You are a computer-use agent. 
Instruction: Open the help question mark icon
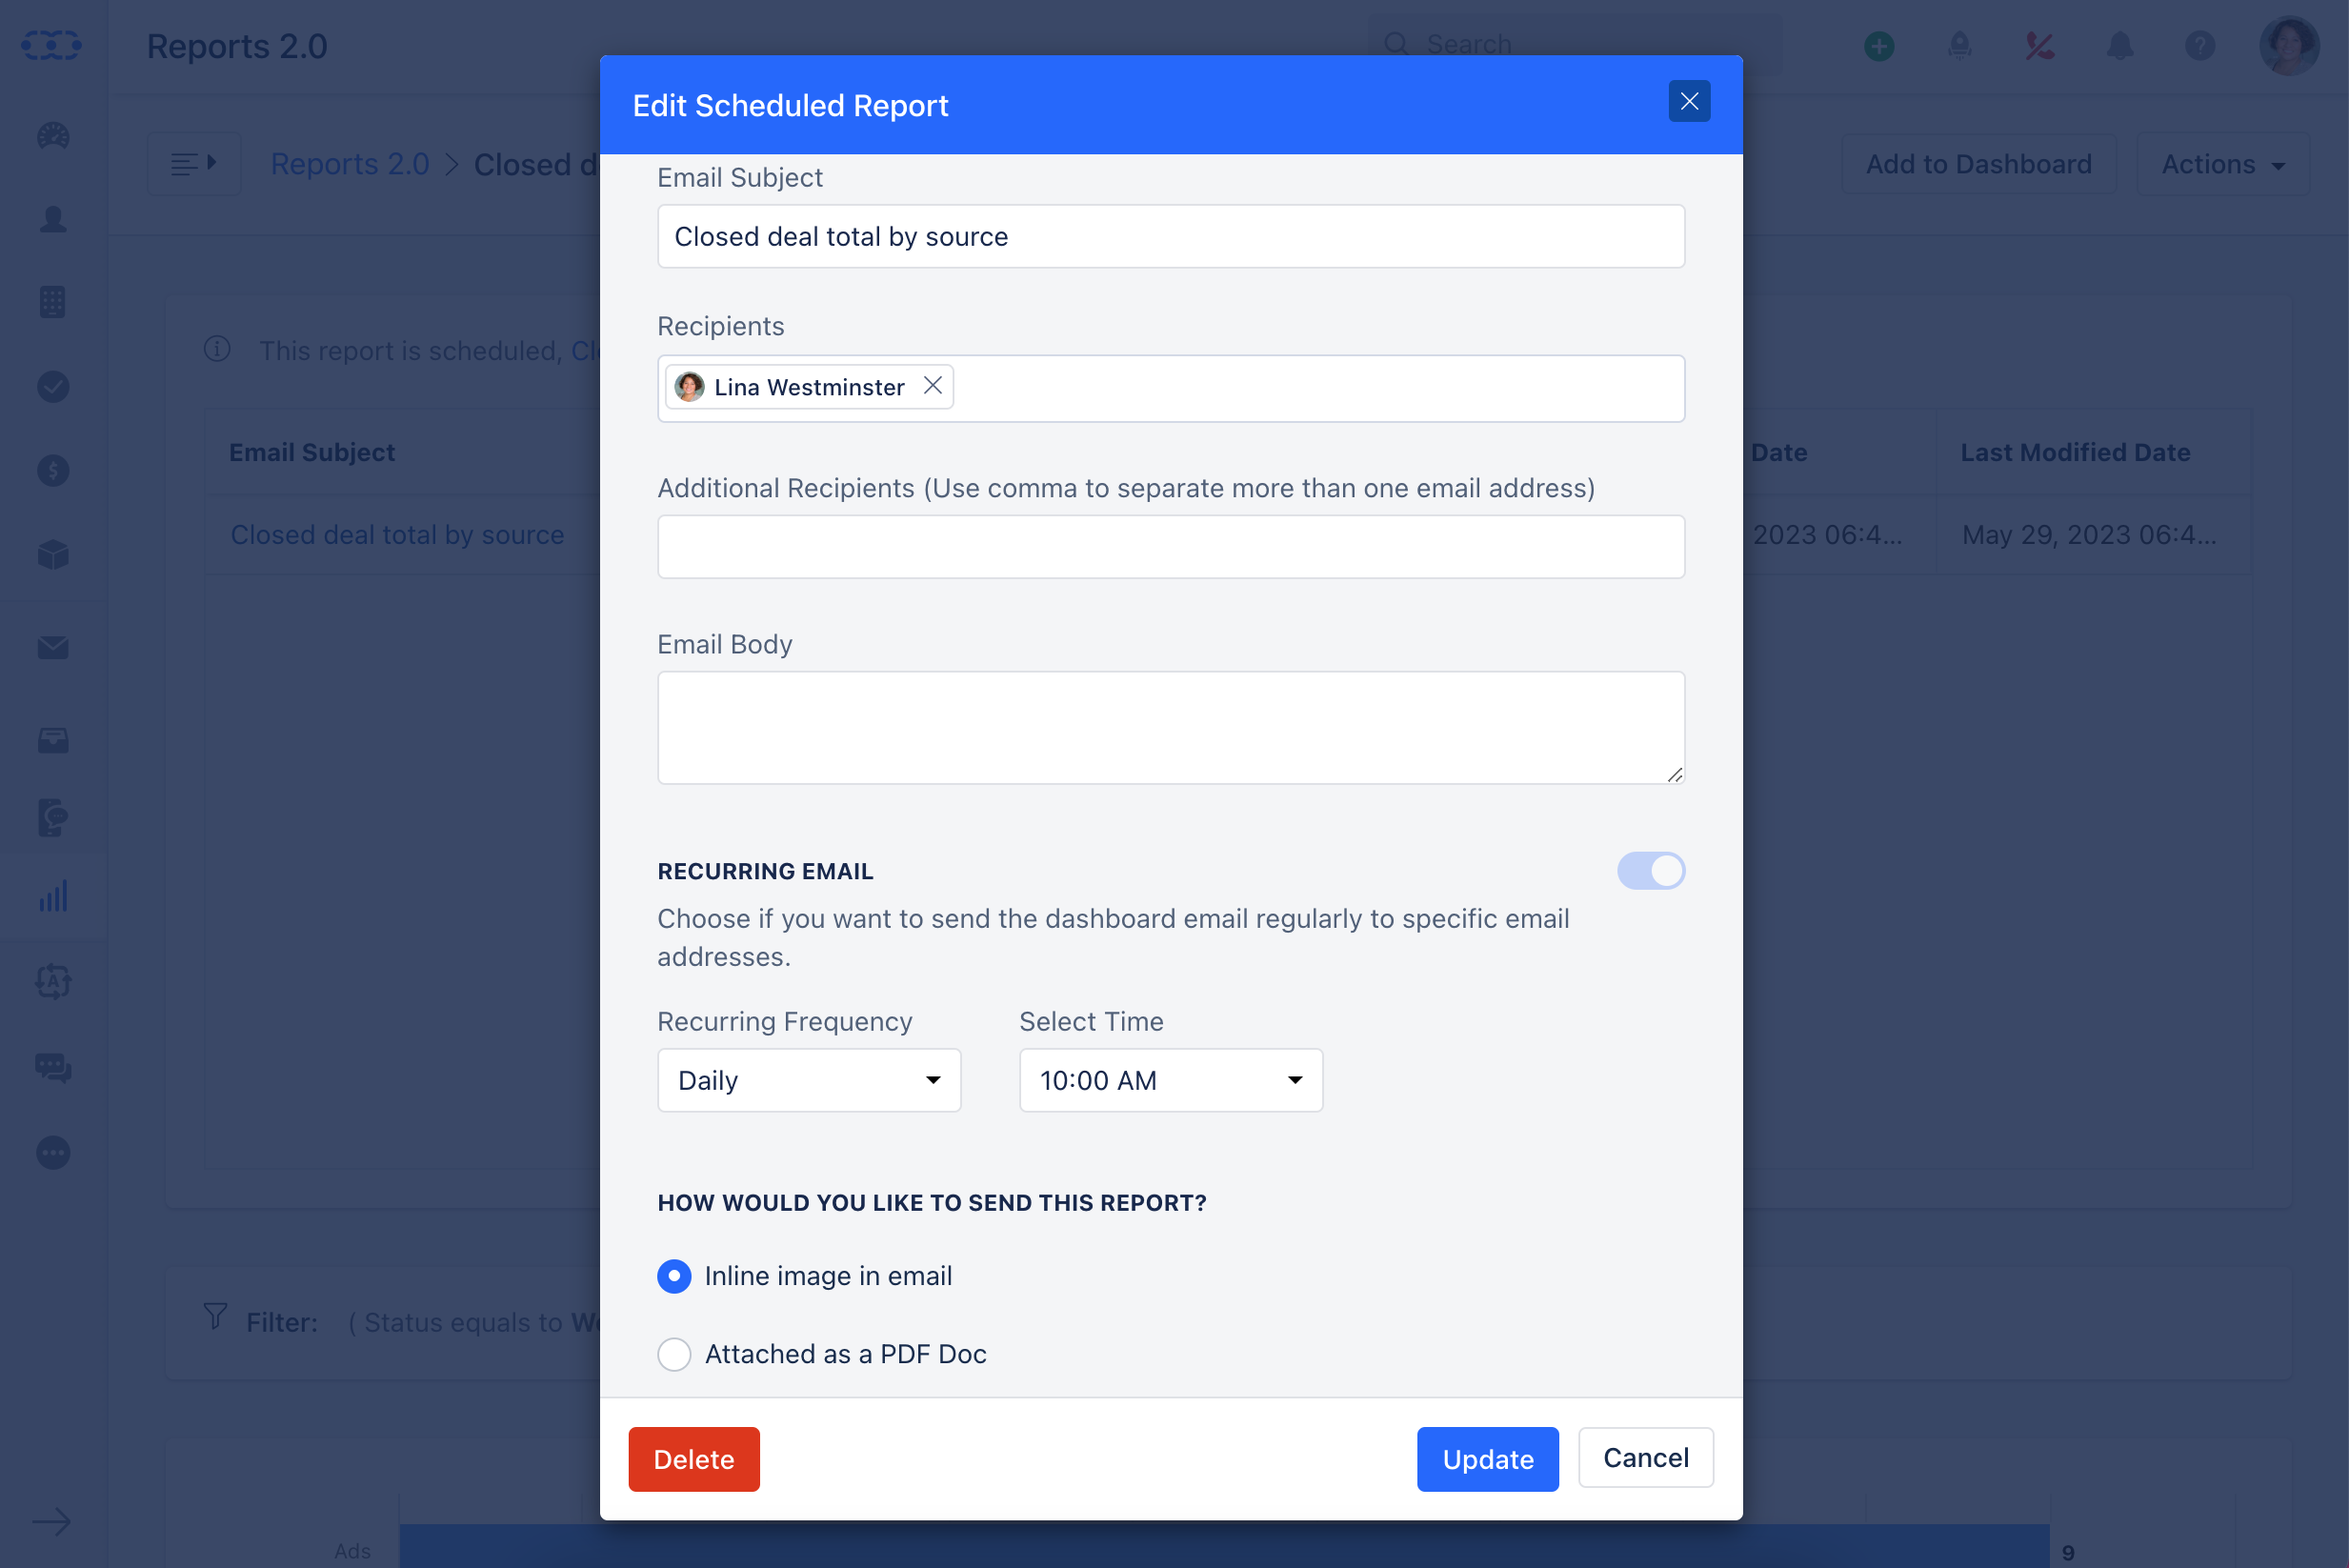click(x=2200, y=46)
